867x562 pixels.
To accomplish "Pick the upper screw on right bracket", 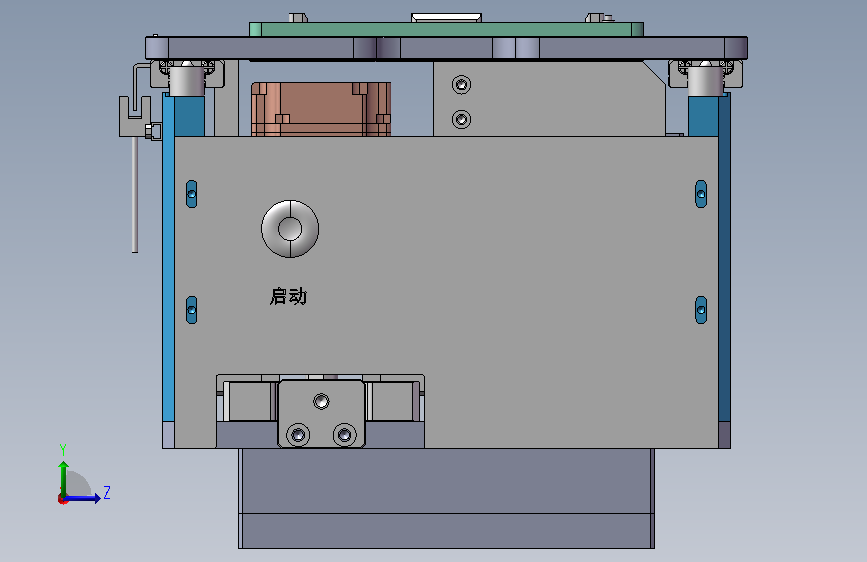I will tap(461, 85).
